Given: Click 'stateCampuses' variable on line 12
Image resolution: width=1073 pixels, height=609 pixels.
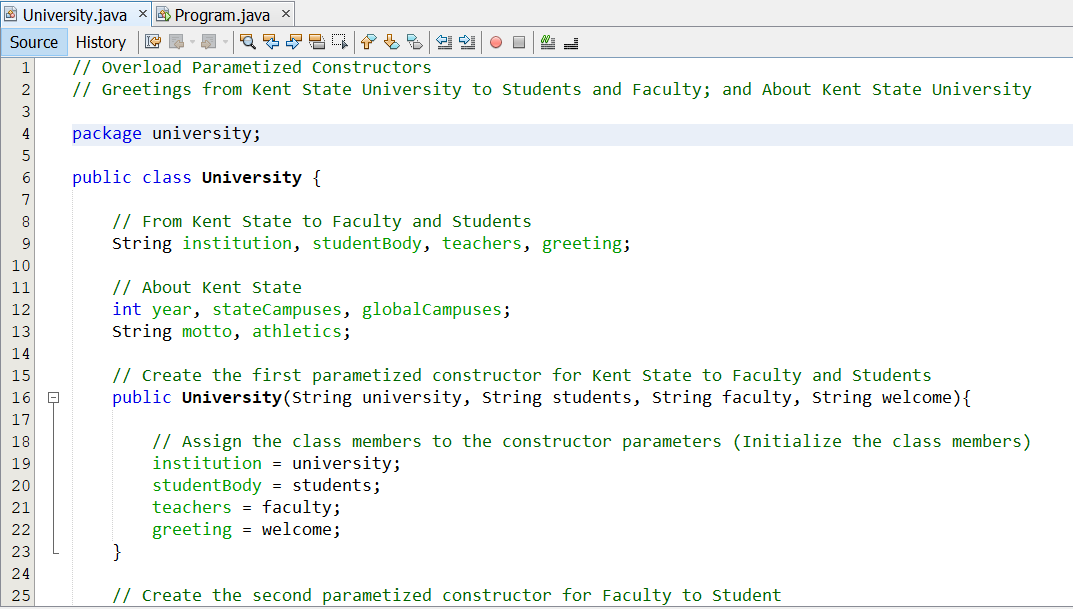Looking at the screenshot, I should 276,309.
